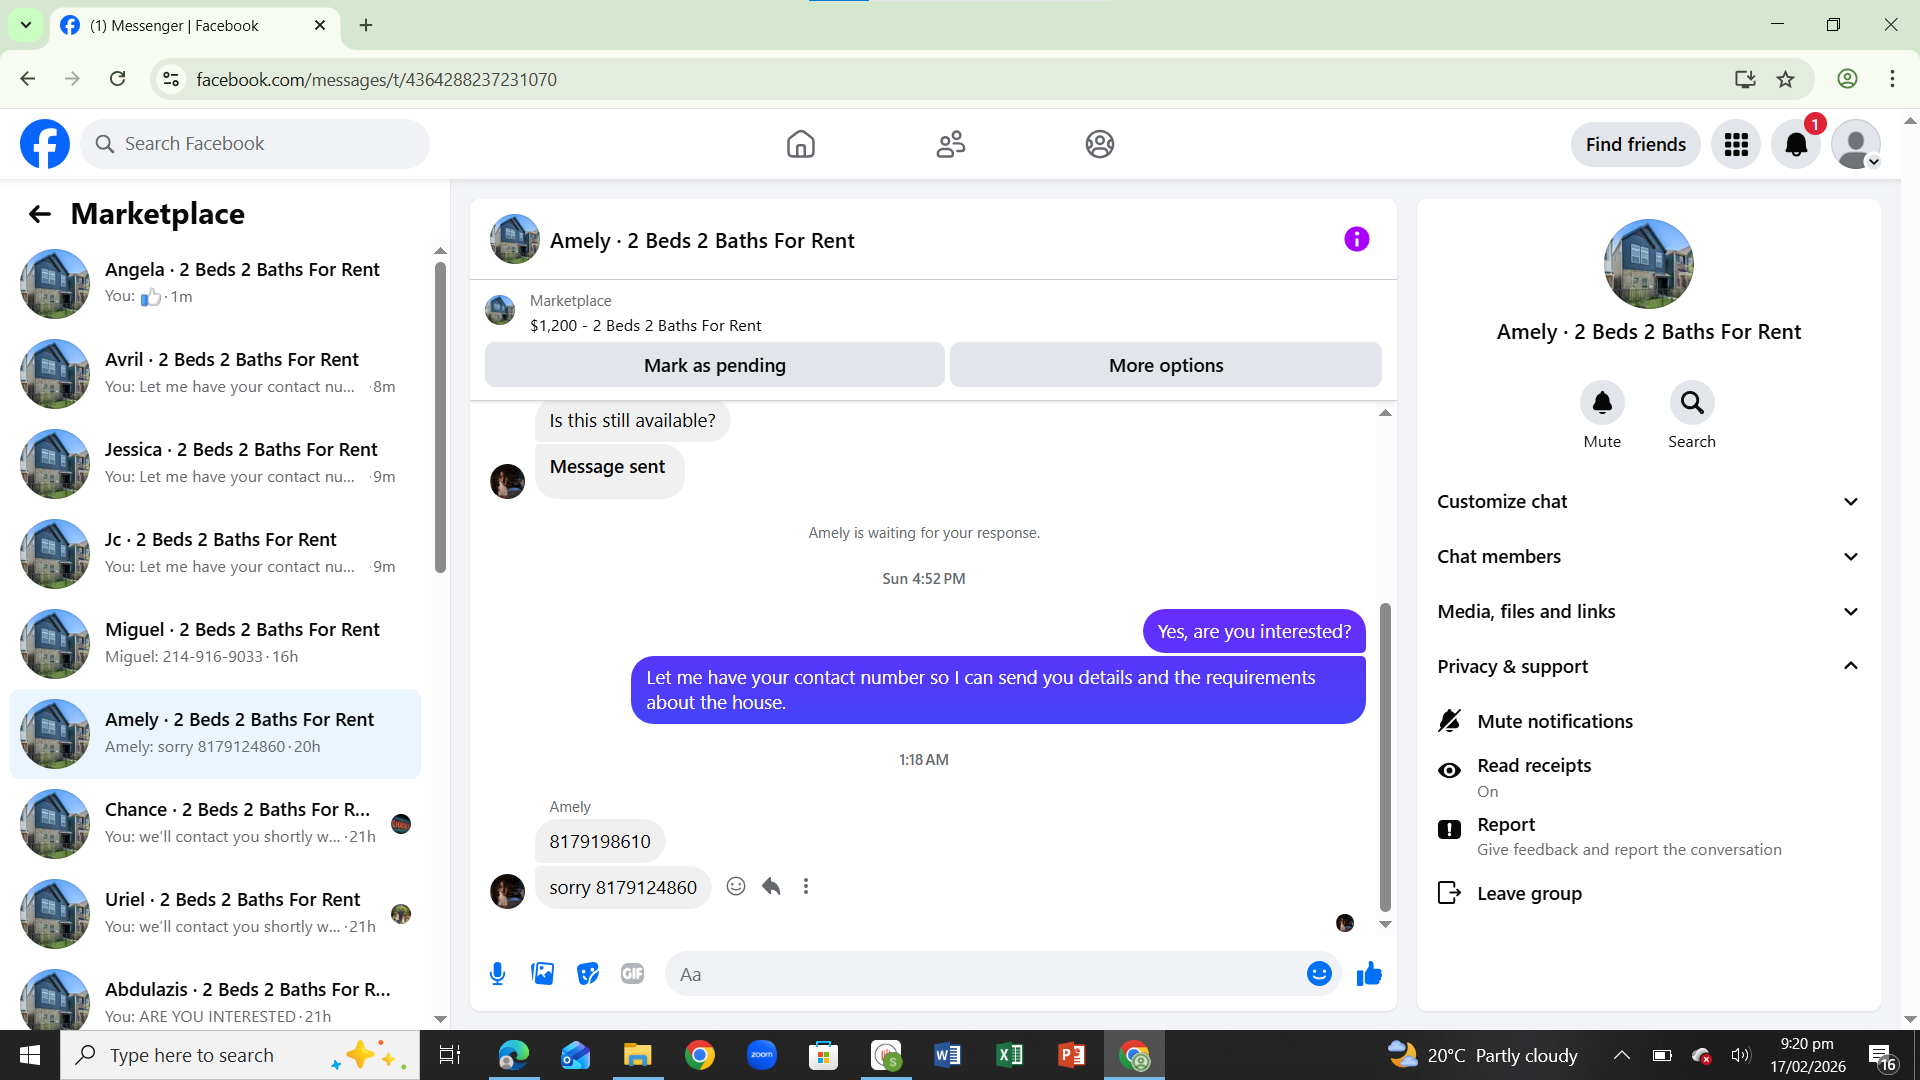The image size is (1920, 1080).
Task: React to Amely's last message
Action: click(736, 886)
